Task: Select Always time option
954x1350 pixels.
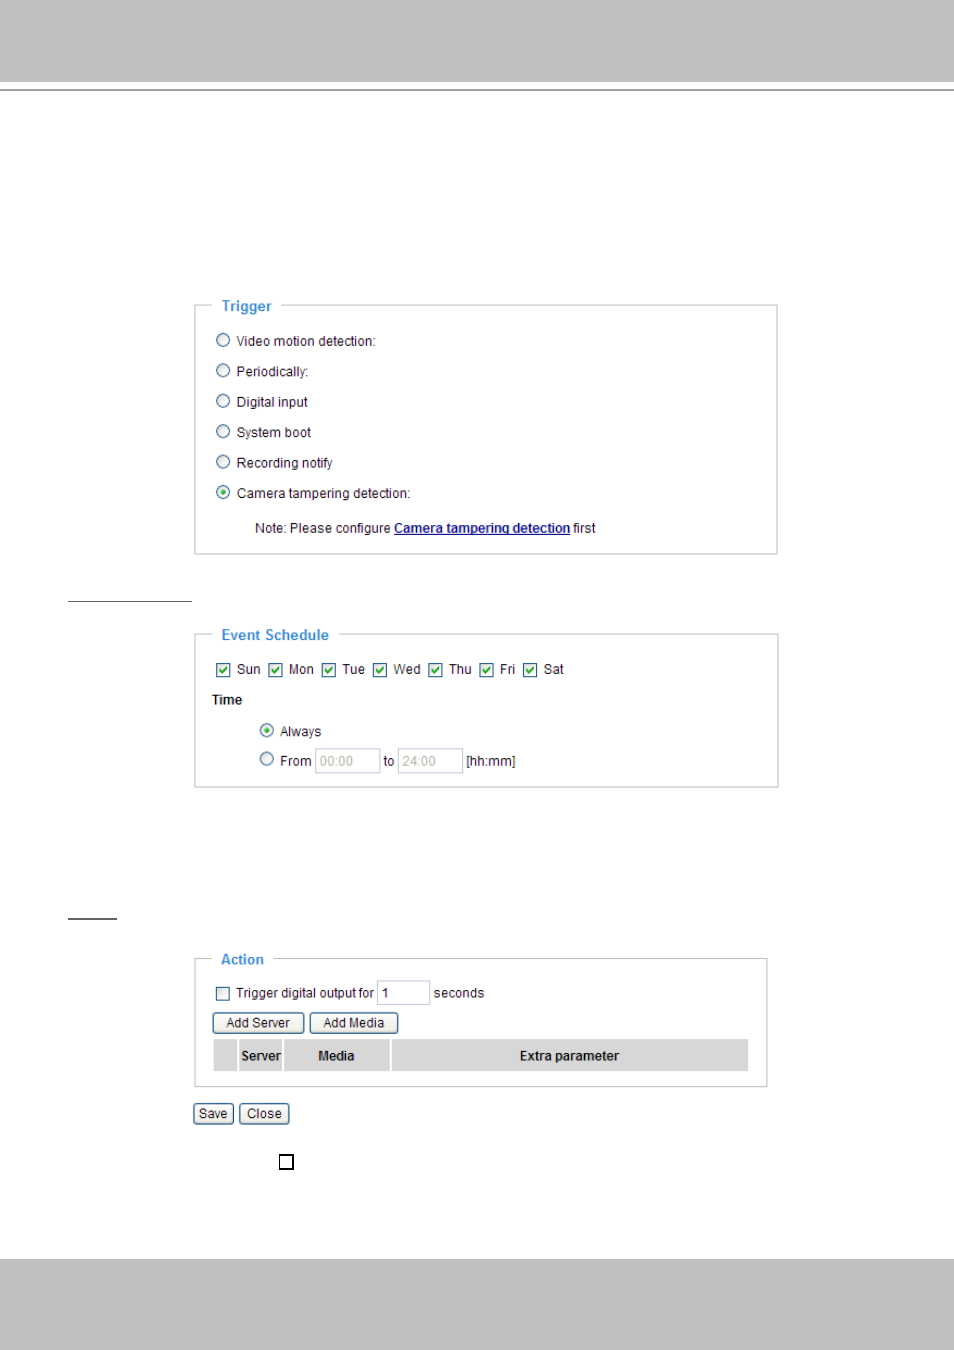Action: click(x=267, y=731)
